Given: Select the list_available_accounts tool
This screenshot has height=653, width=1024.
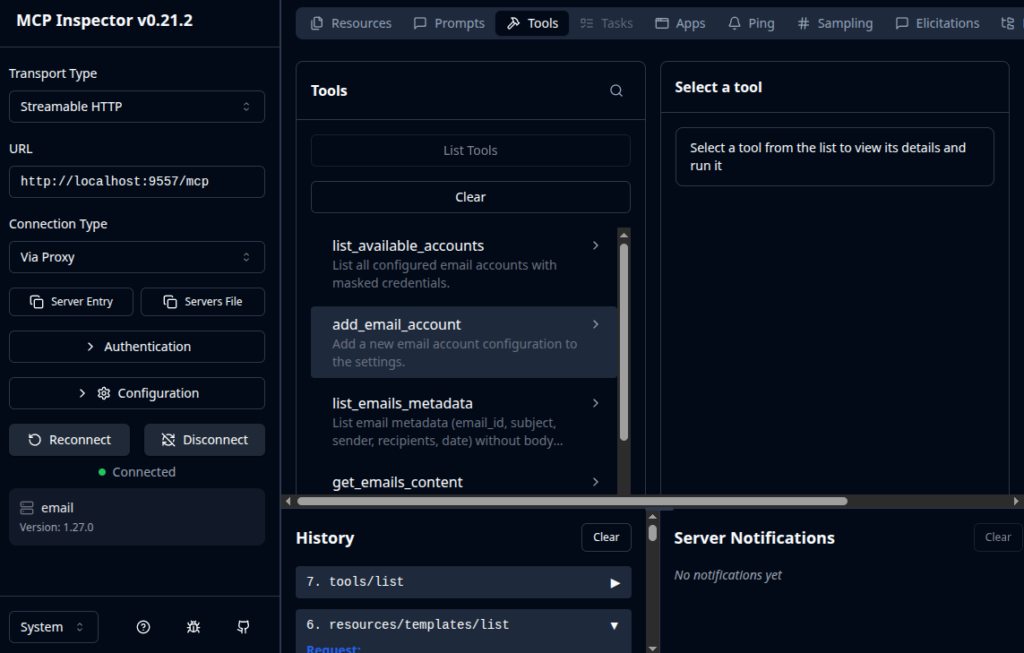Looking at the screenshot, I should 464,264.
